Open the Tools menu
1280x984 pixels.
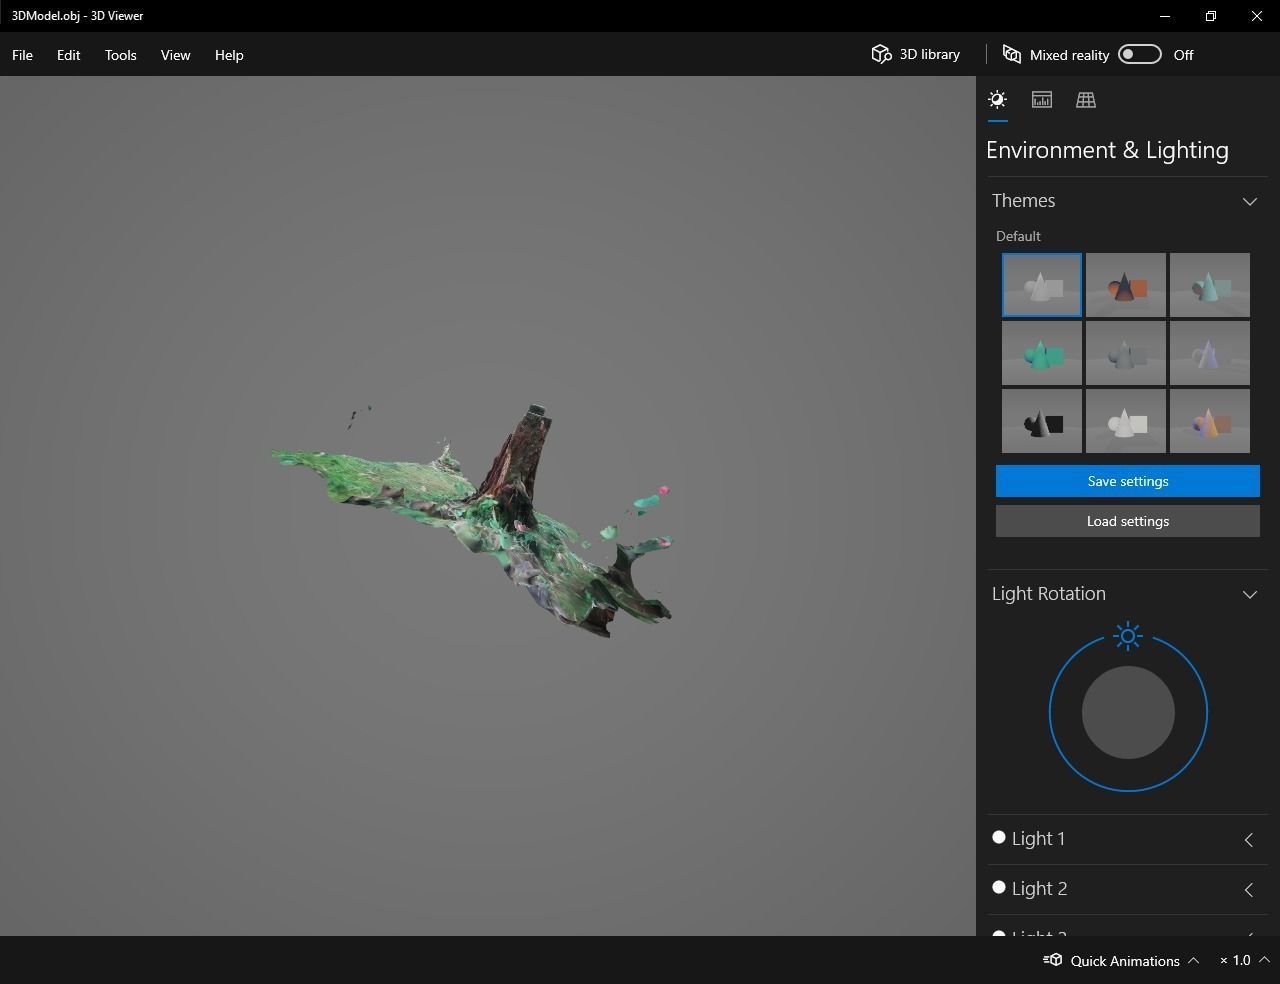[x=120, y=55]
